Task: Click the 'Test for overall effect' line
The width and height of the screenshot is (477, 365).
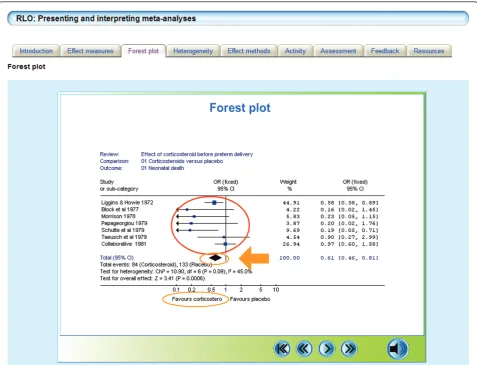Action: click(x=152, y=278)
